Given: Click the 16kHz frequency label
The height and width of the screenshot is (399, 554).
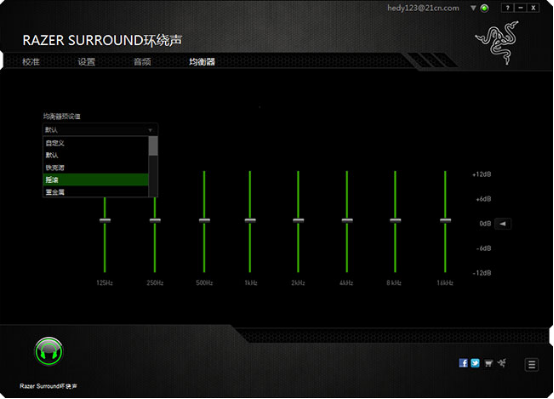Looking at the screenshot, I should tap(445, 283).
